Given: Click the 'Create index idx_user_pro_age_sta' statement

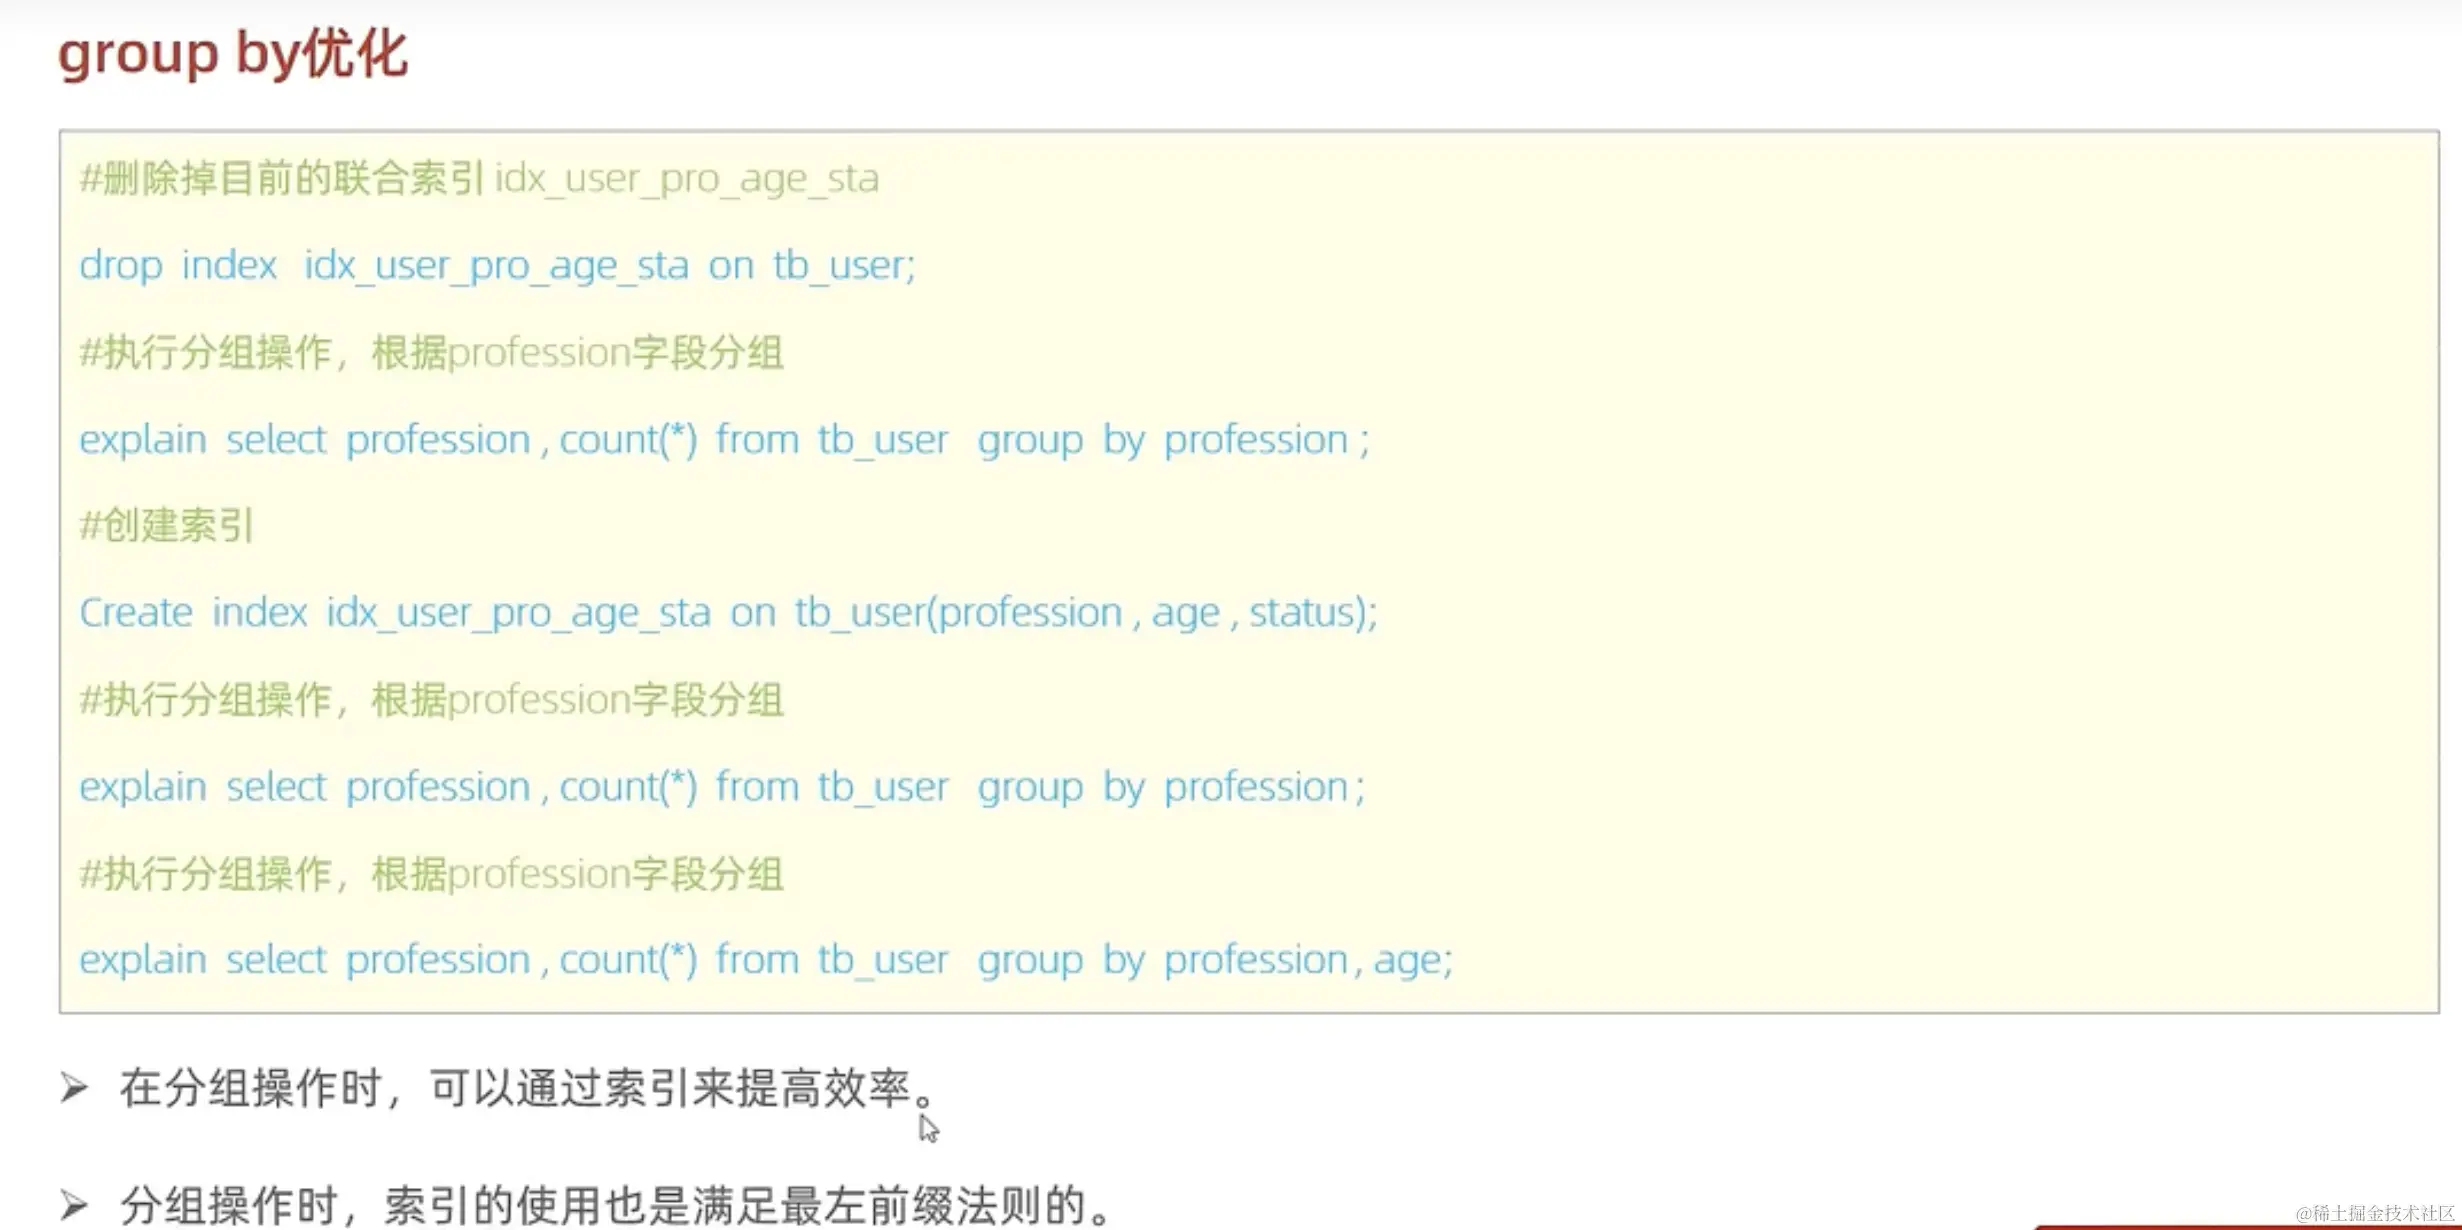Looking at the screenshot, I should pyautogui.click(x=727, y=613).
